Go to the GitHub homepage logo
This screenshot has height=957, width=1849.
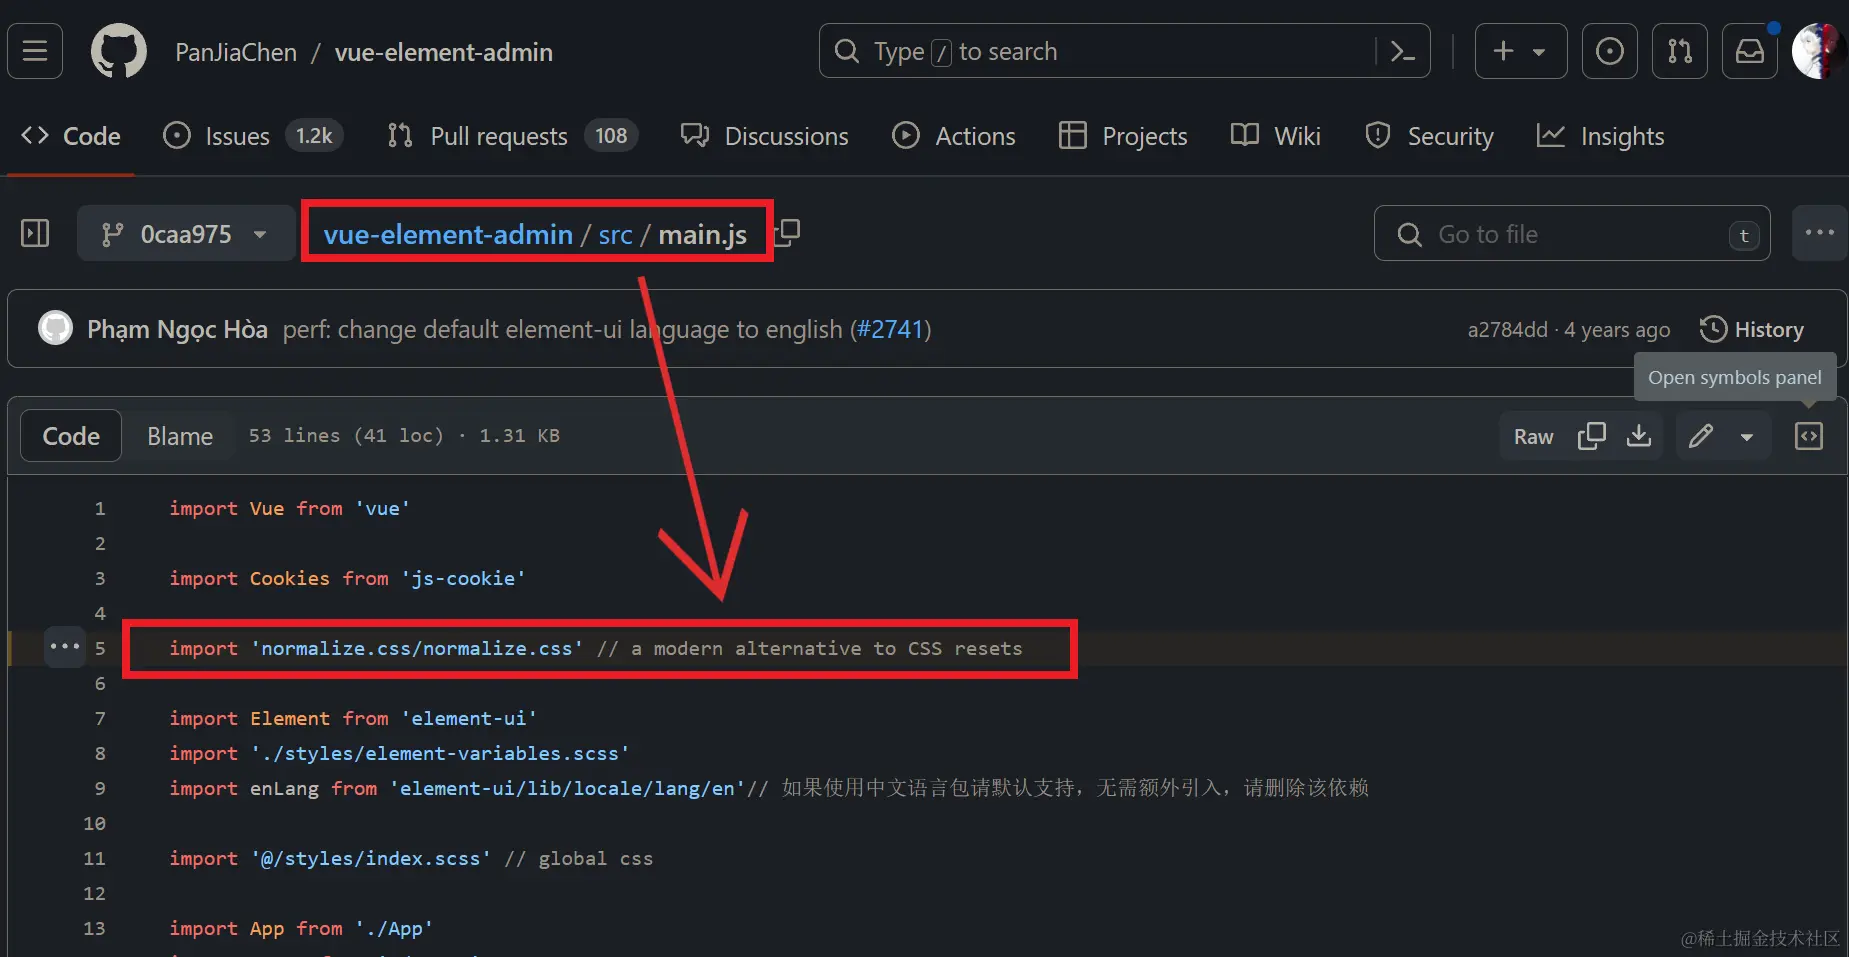coord(119,51)
